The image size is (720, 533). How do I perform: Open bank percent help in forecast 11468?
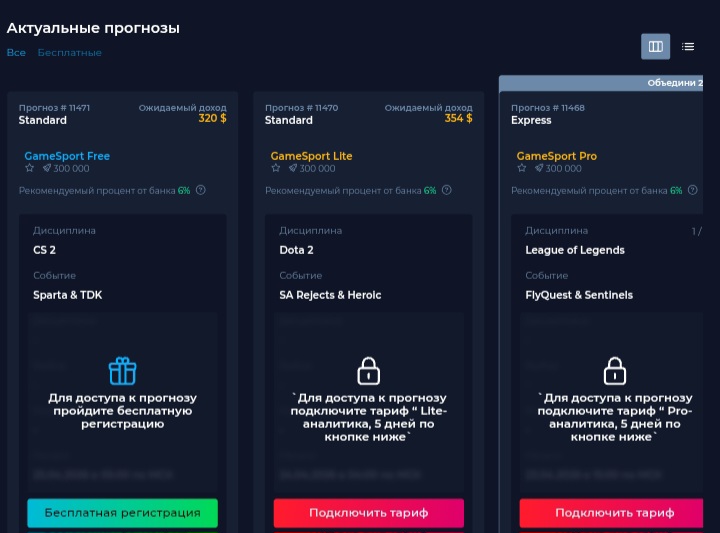(693, 190)
